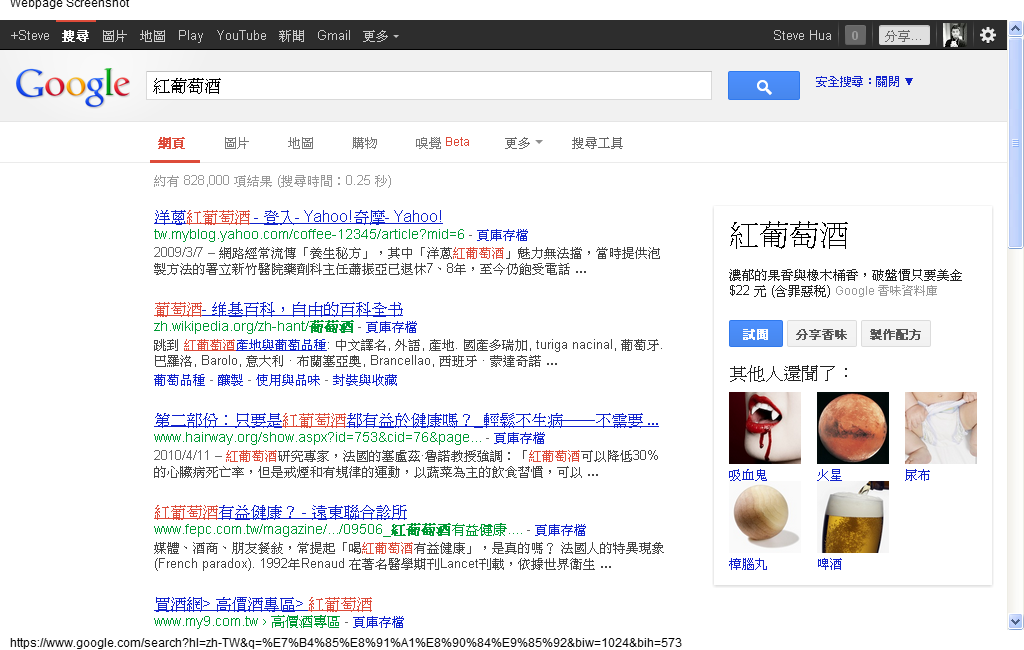
Task: Click the Steve Hua account name
Action: 802,36
